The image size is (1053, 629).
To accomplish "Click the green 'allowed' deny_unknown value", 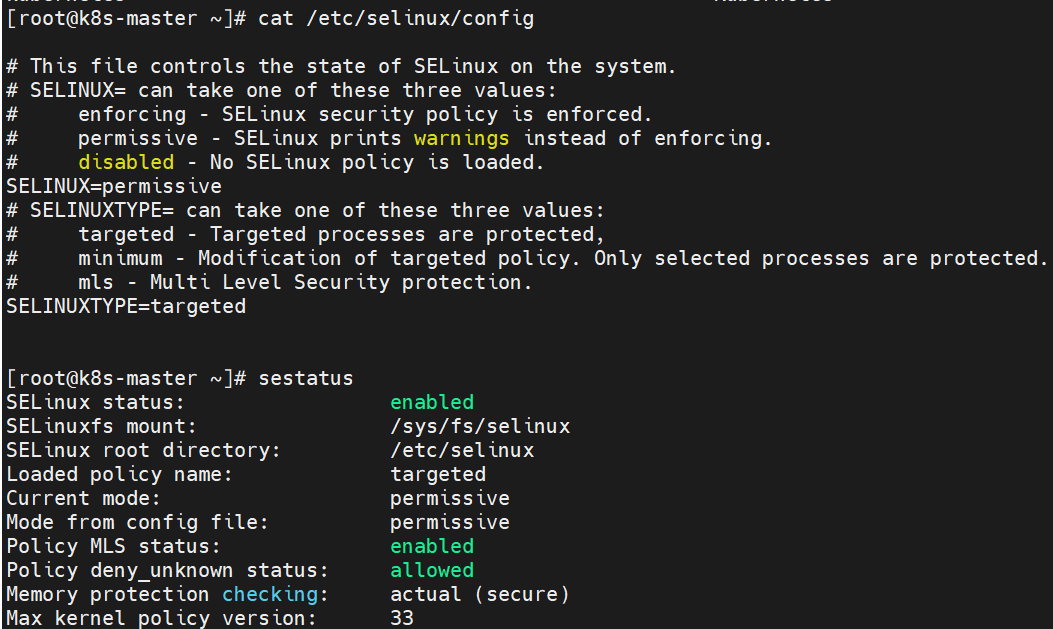I will click(x=432, y=570).
